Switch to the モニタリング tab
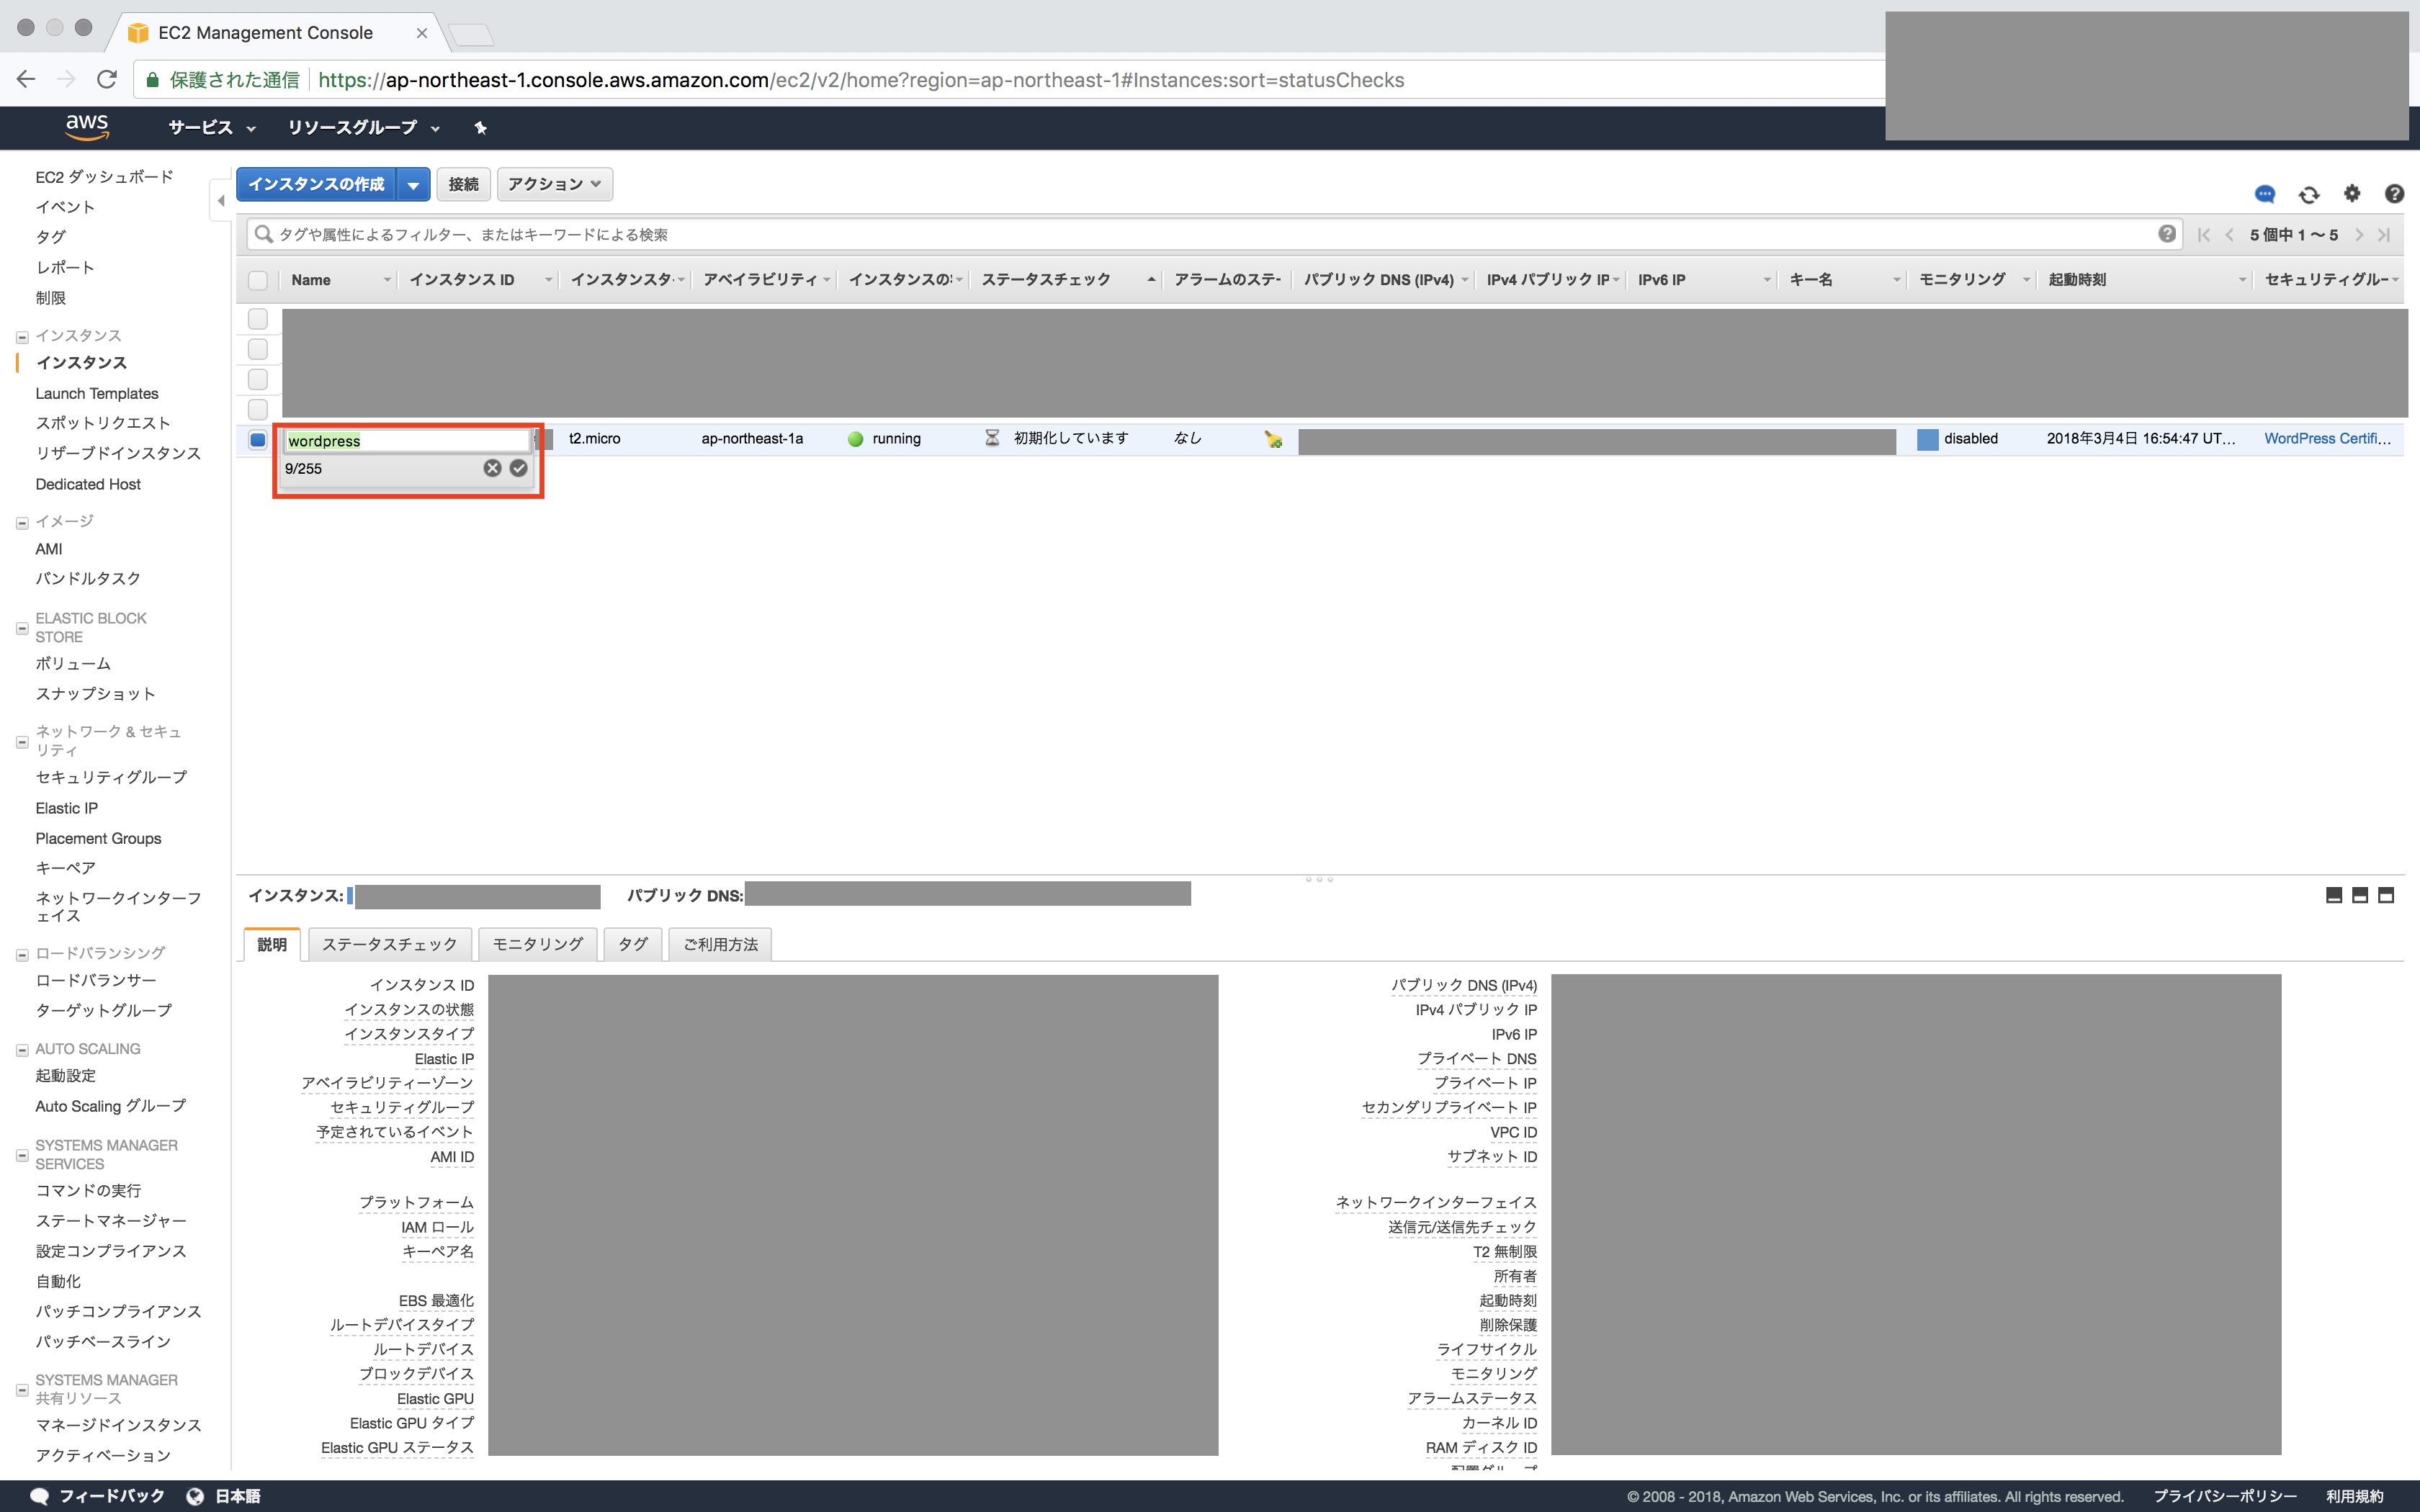The image size is (2420, 1512). pyautogui.click(x=538, y=944)
